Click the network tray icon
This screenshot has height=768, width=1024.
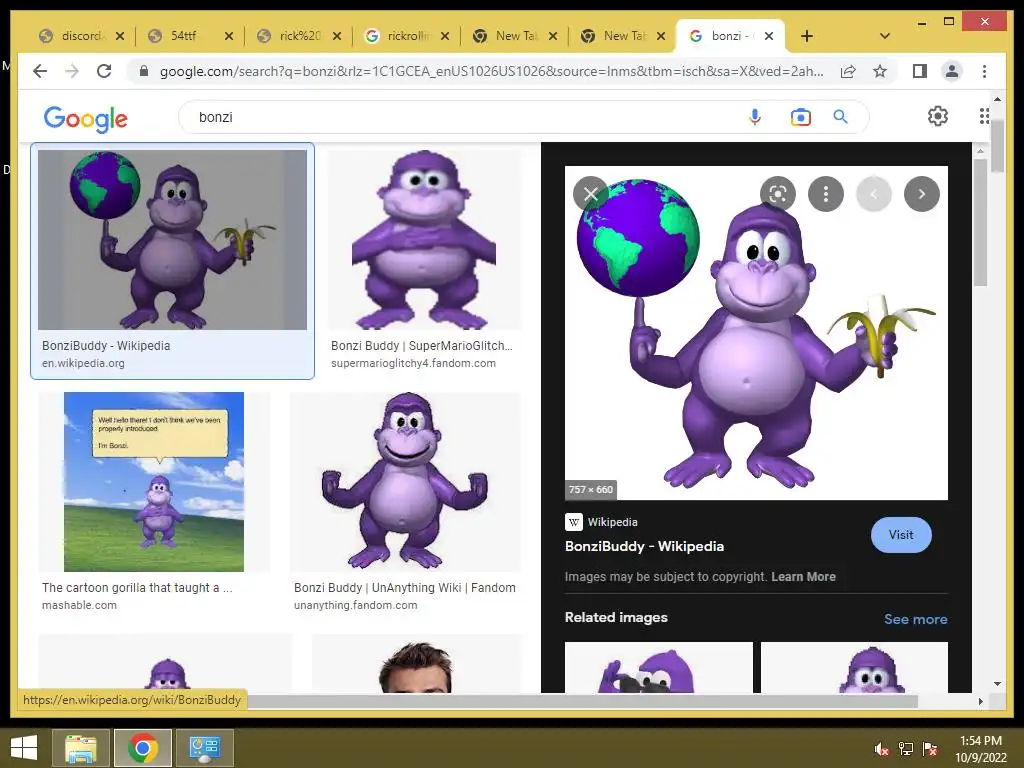906,748
